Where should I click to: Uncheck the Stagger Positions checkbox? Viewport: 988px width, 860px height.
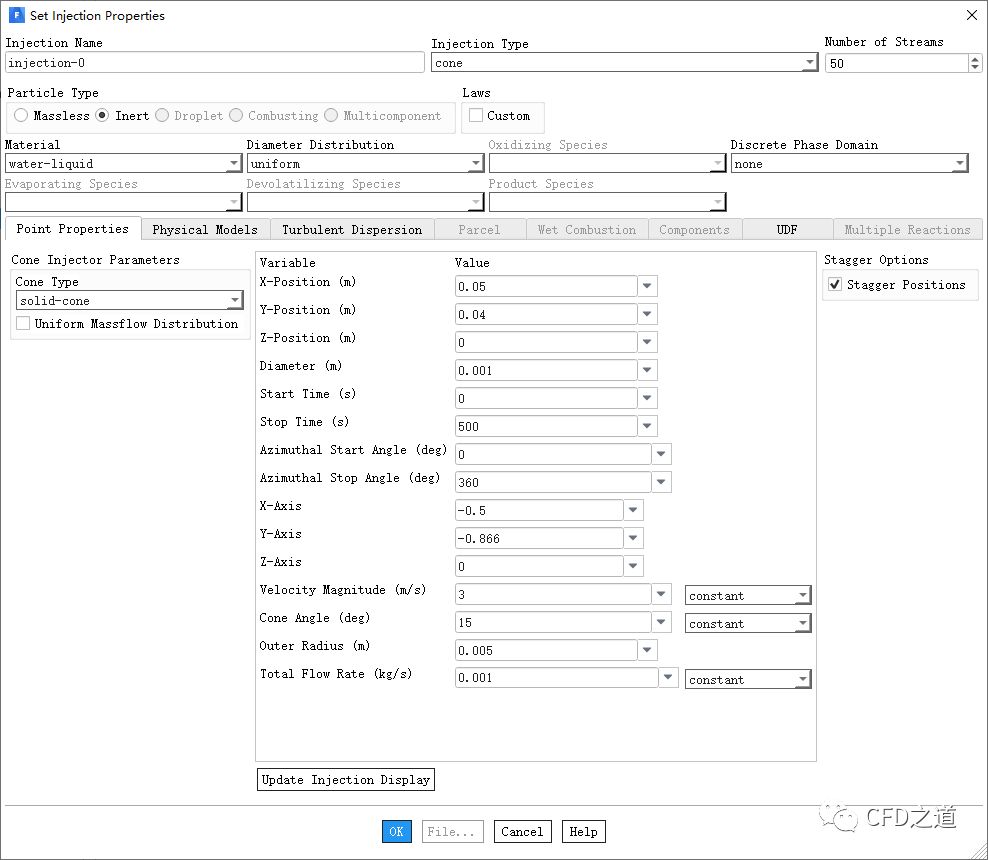click(835, 285)
